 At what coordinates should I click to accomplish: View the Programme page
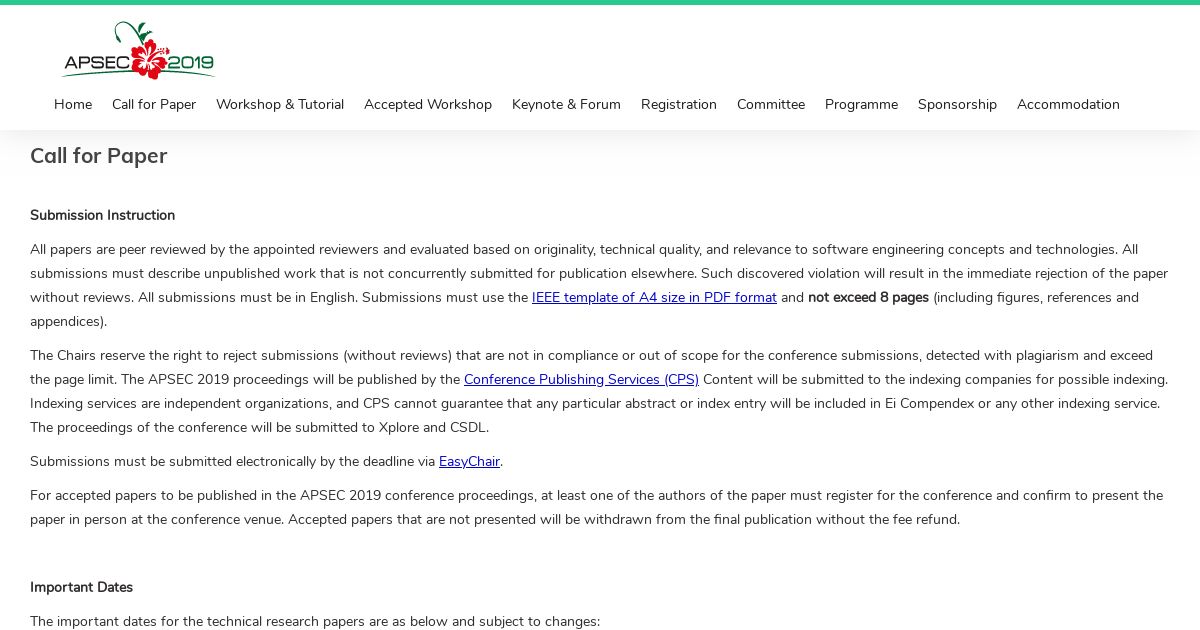tap(861, 104)
